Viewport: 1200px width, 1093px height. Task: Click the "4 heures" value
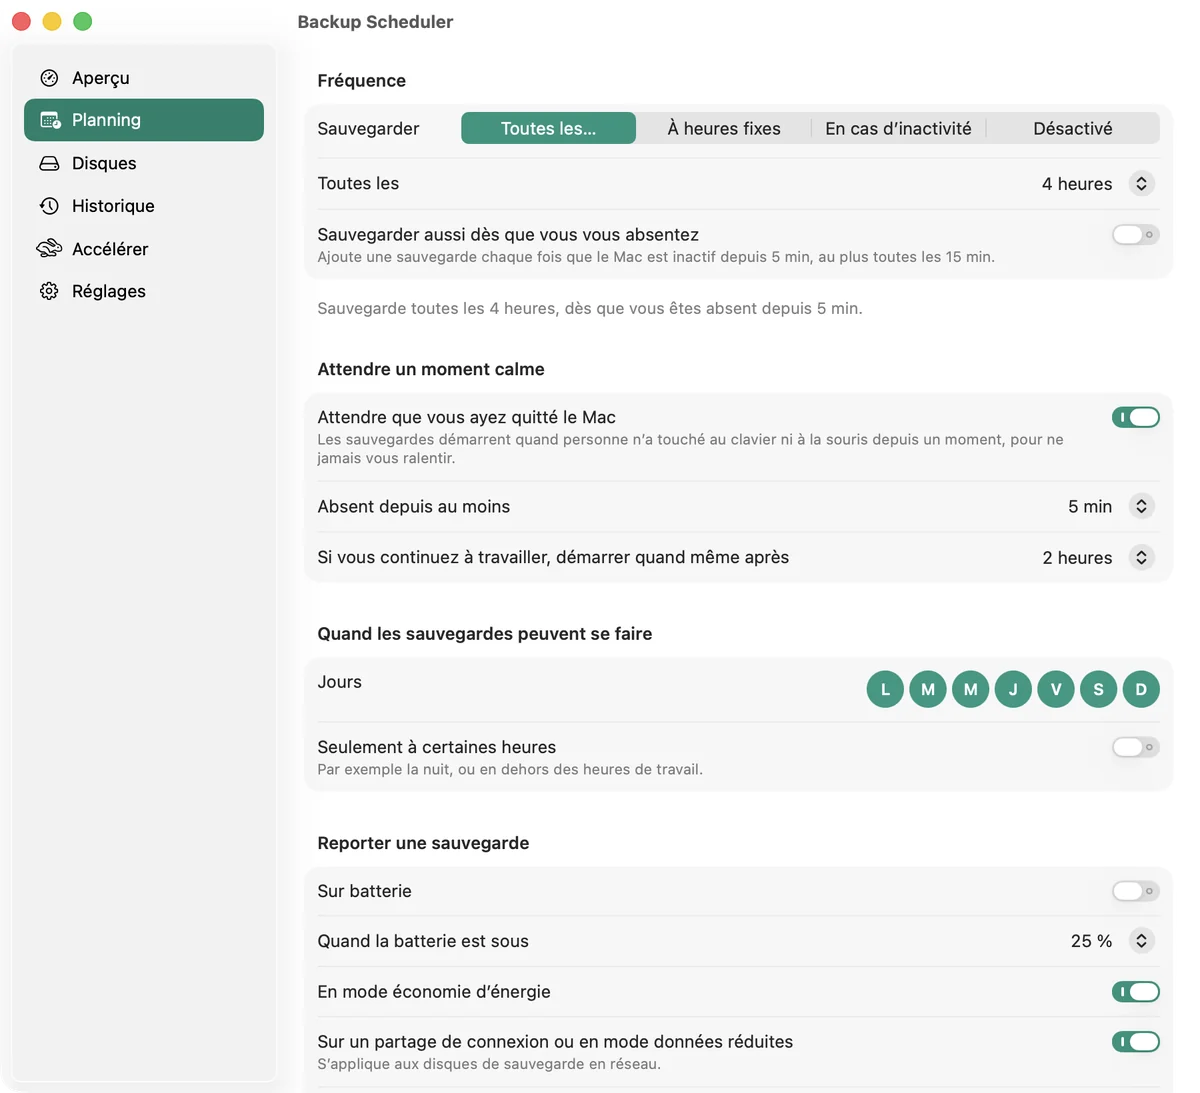click(1077, 184)
